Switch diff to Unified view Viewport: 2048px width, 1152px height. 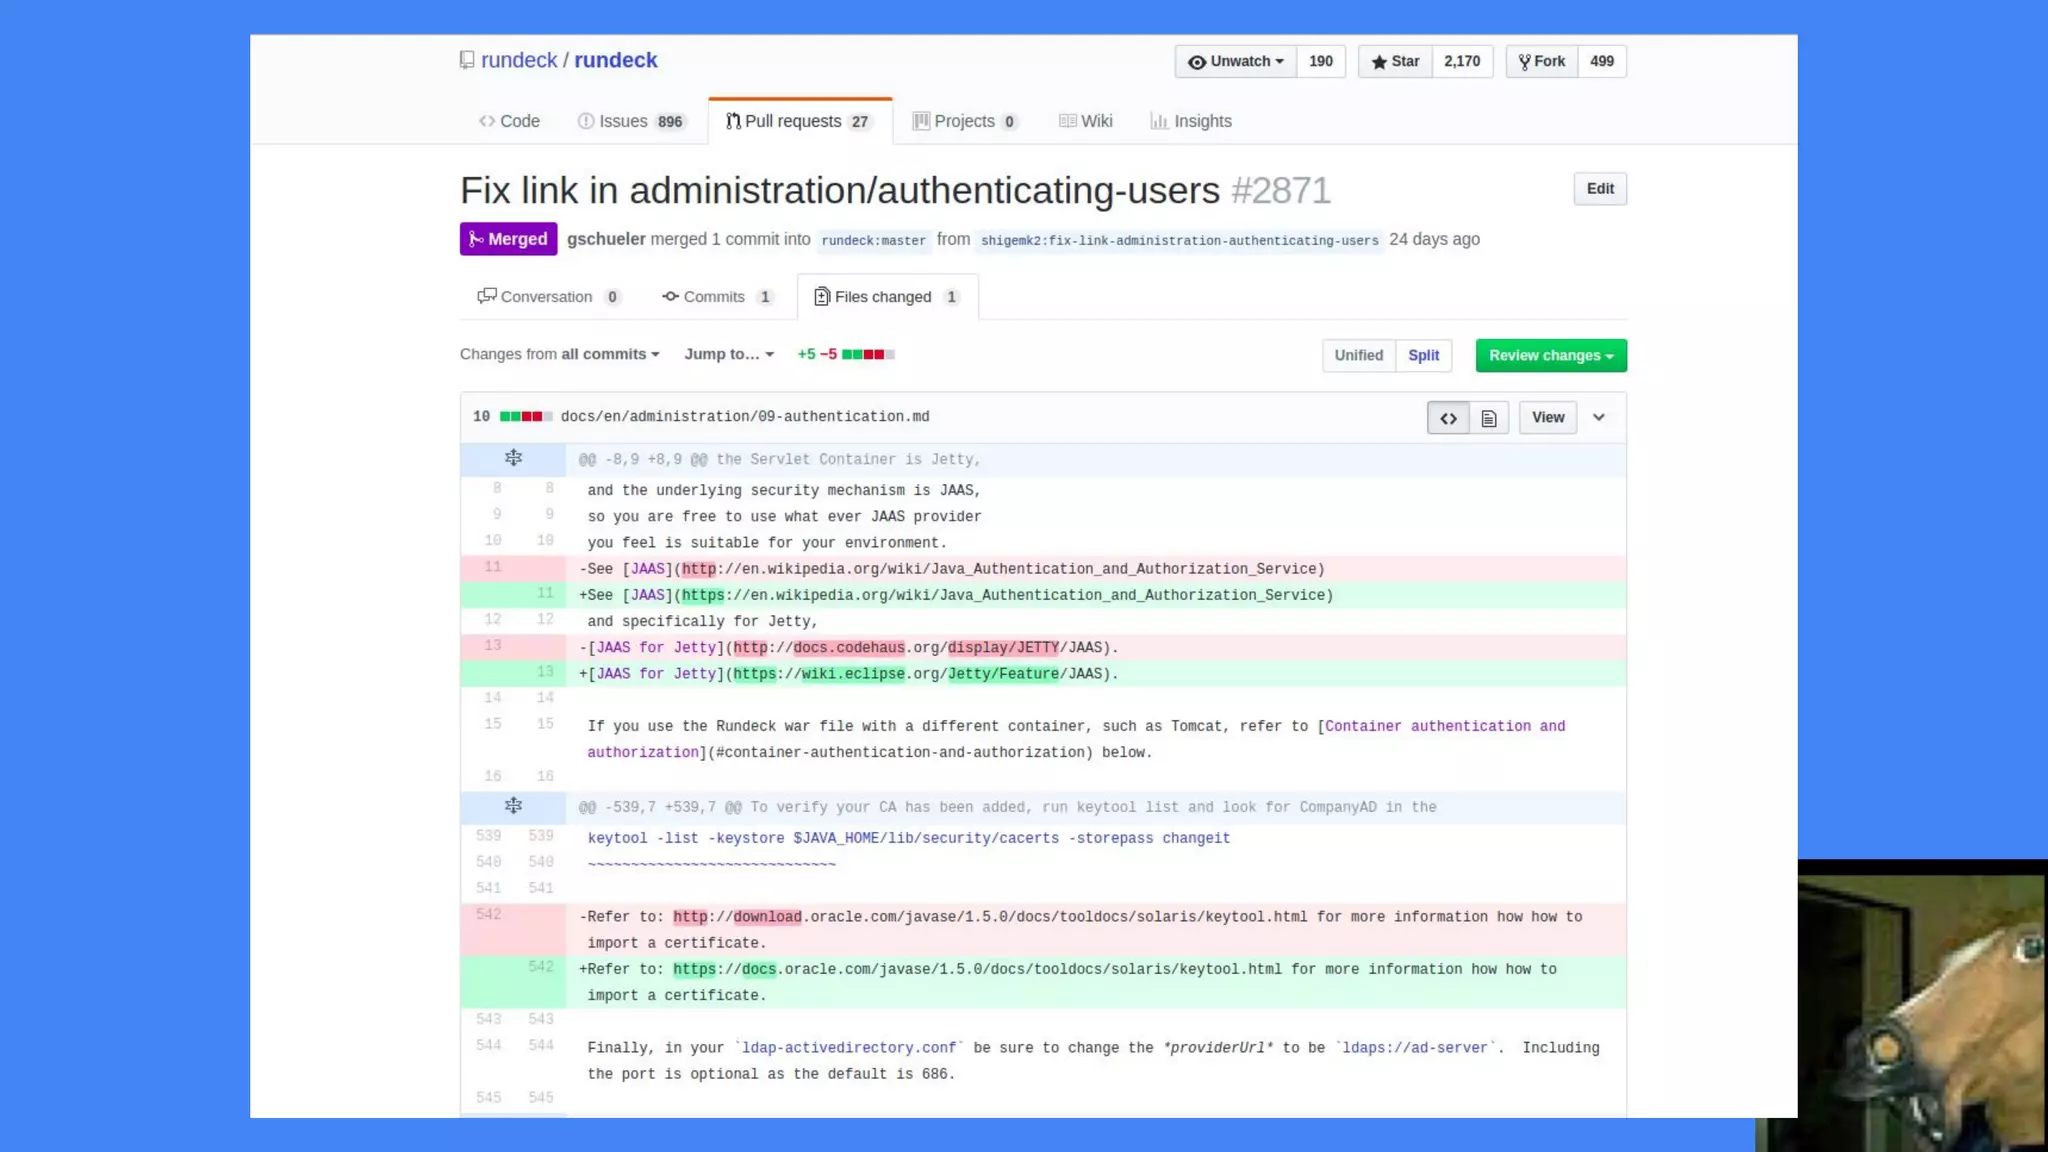click(x=1358, y=355)
